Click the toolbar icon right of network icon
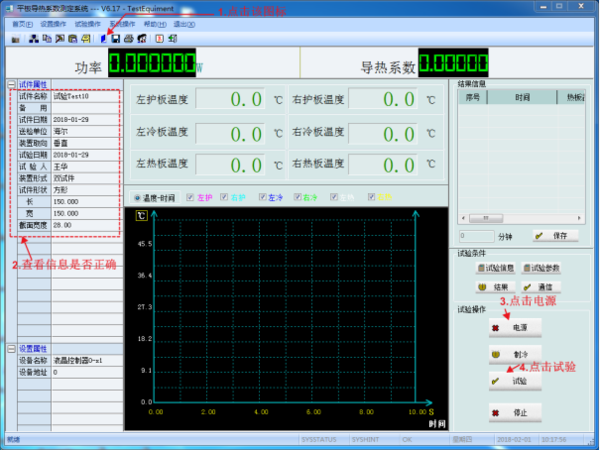 (x=47, y=39)
